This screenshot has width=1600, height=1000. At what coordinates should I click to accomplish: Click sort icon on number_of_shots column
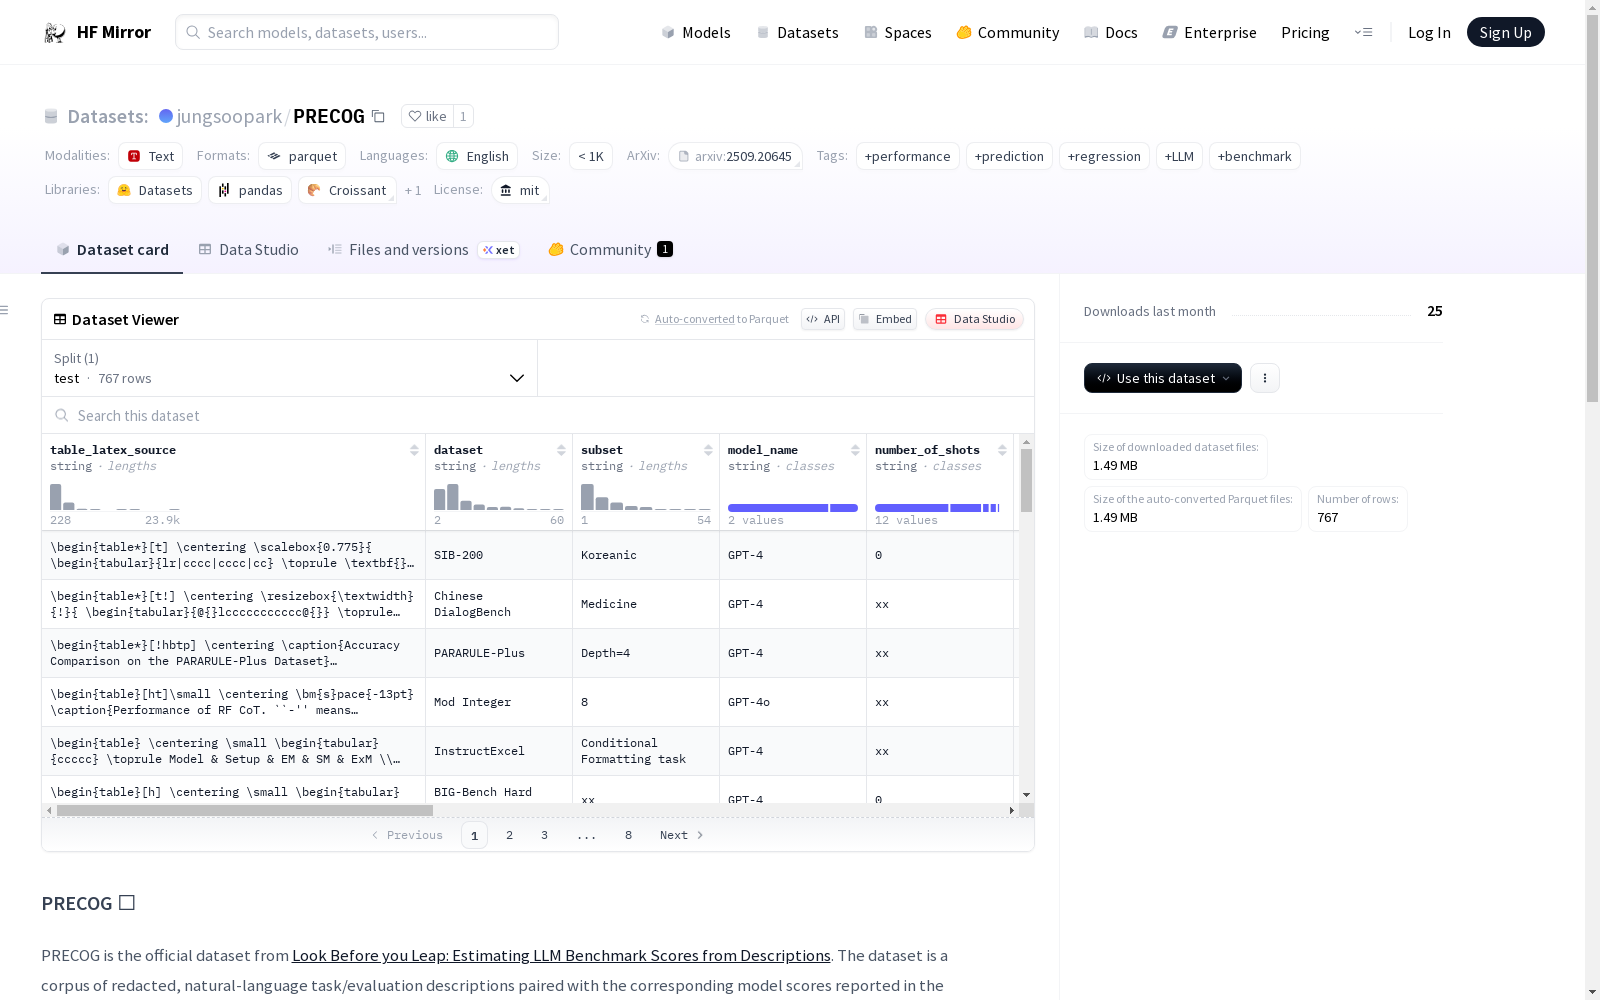click(x=1002, y=450)
